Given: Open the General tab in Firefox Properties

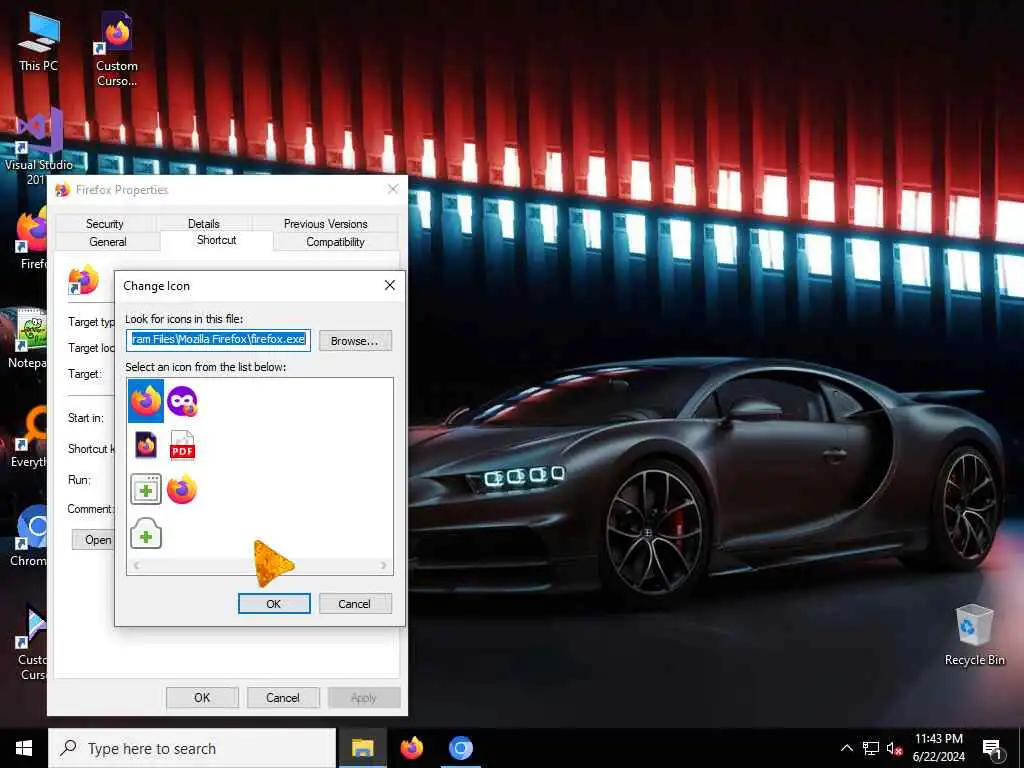Looking at the screenshot, I should pyautogui.click(x=108, y=242).
